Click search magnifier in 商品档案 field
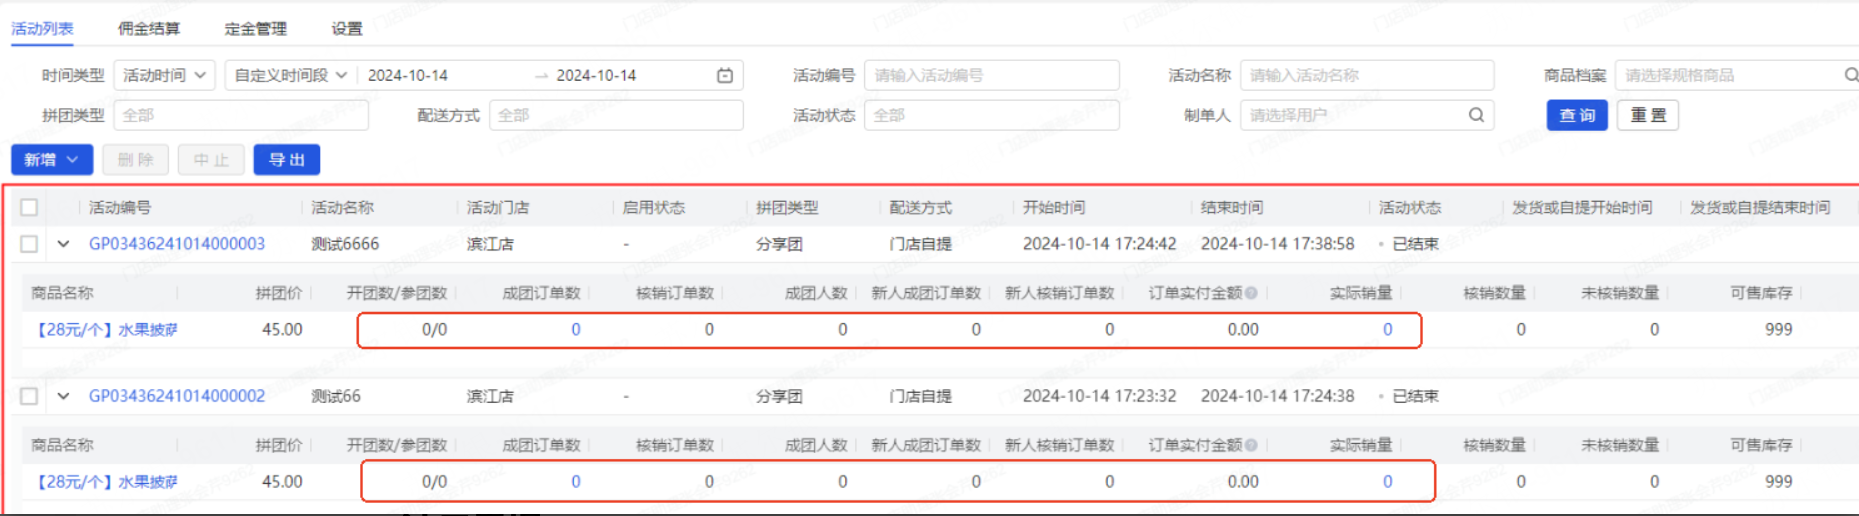 [1851, 75]
